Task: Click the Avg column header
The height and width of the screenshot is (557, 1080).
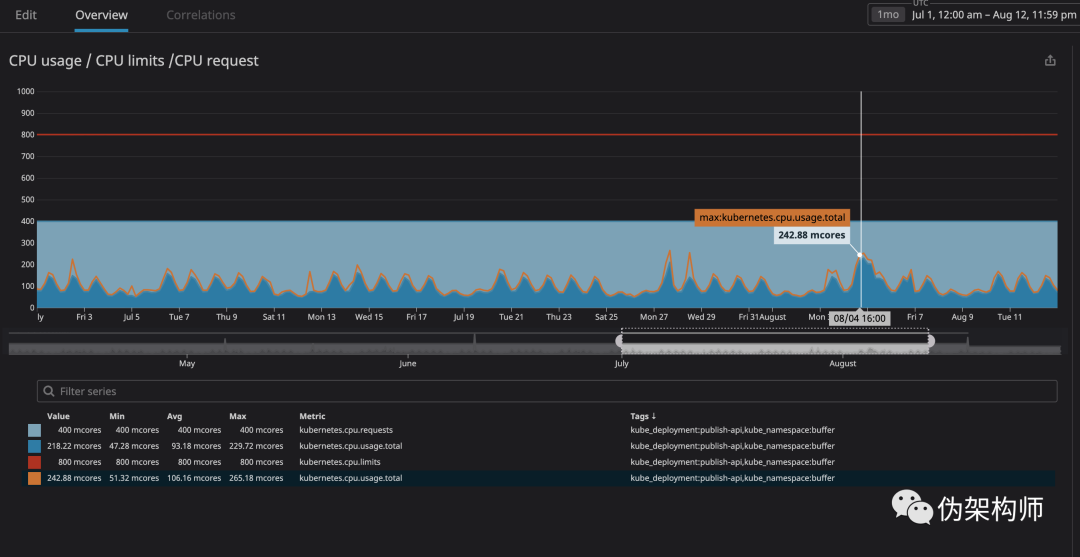Action: pos(174,416)
